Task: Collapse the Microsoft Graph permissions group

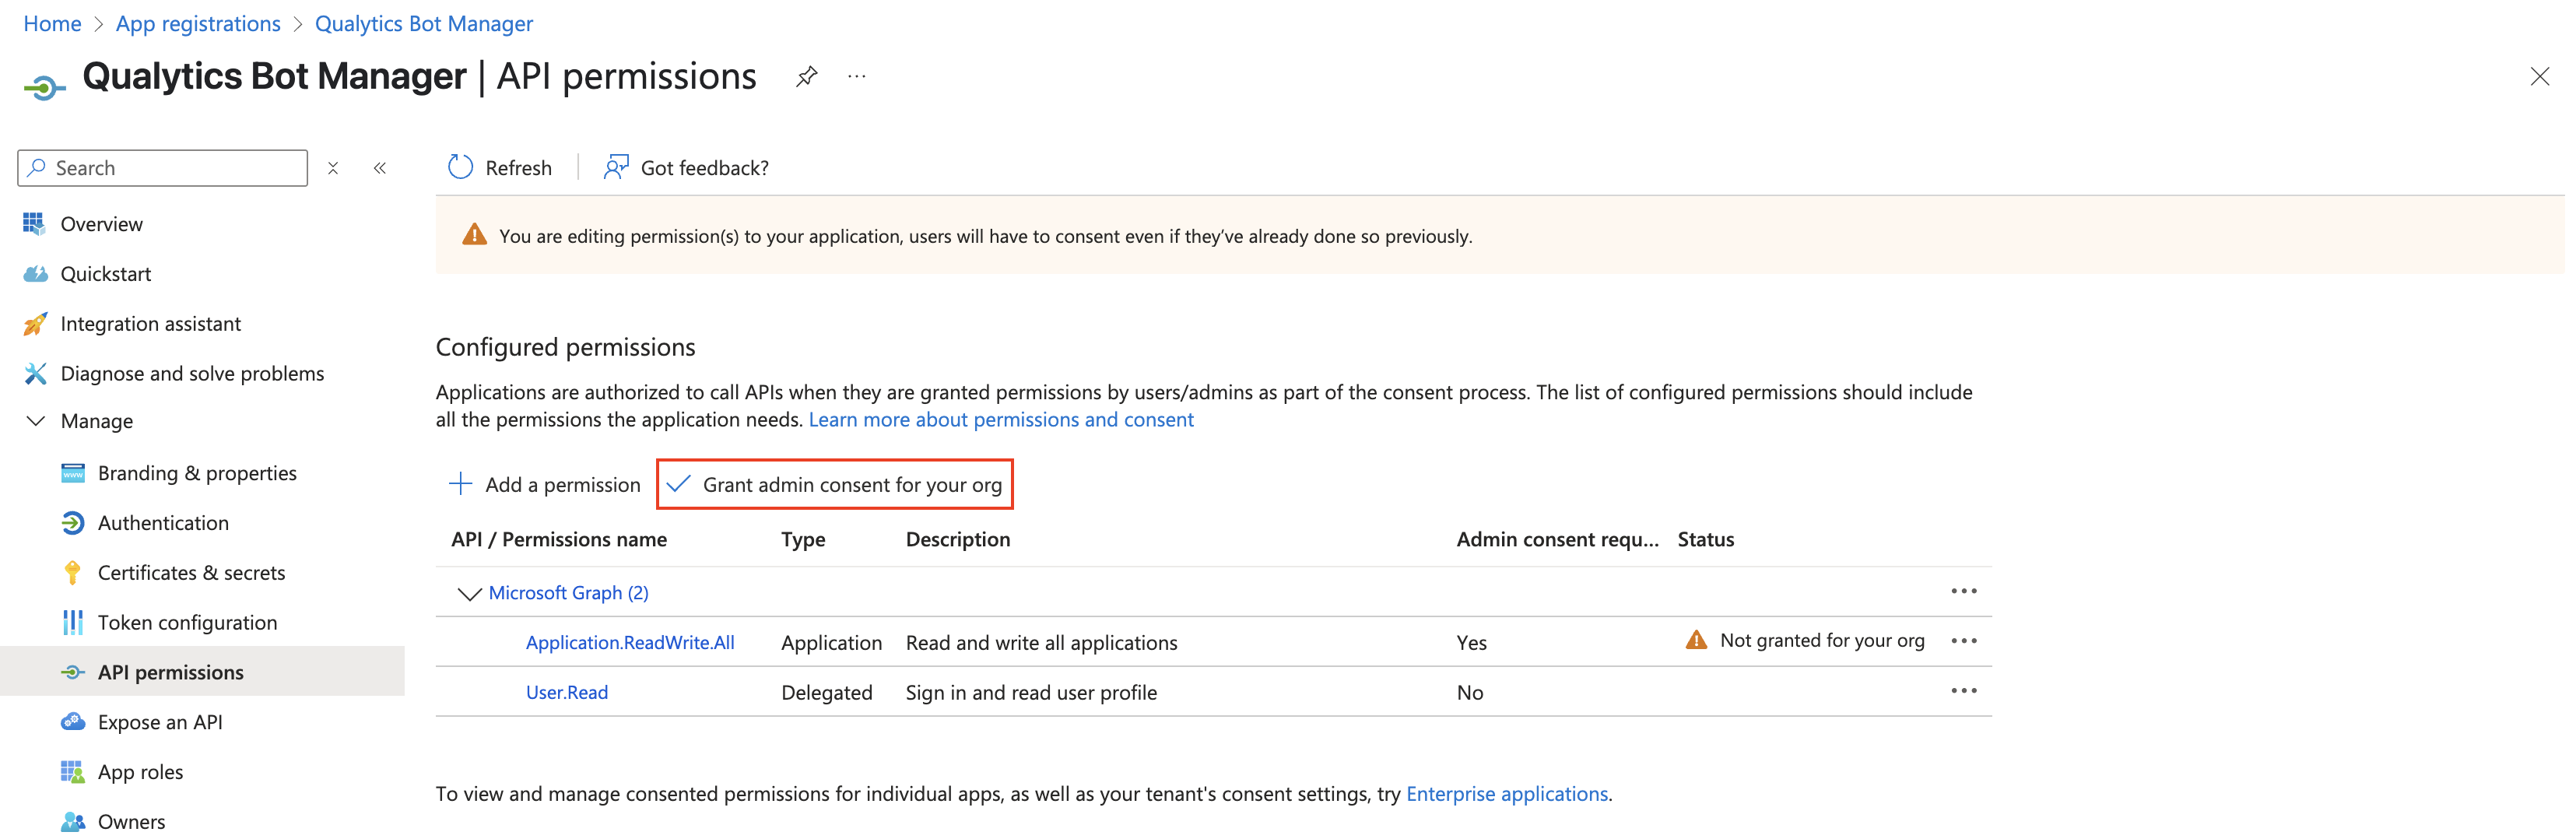Action: (469, 593)
